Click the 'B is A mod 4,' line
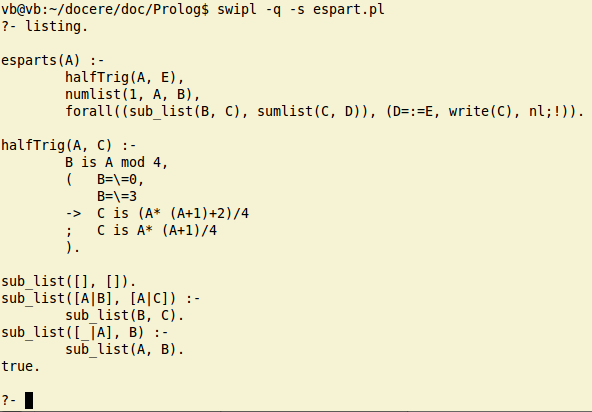Screen dimensions: 592x412 (117, 162)
